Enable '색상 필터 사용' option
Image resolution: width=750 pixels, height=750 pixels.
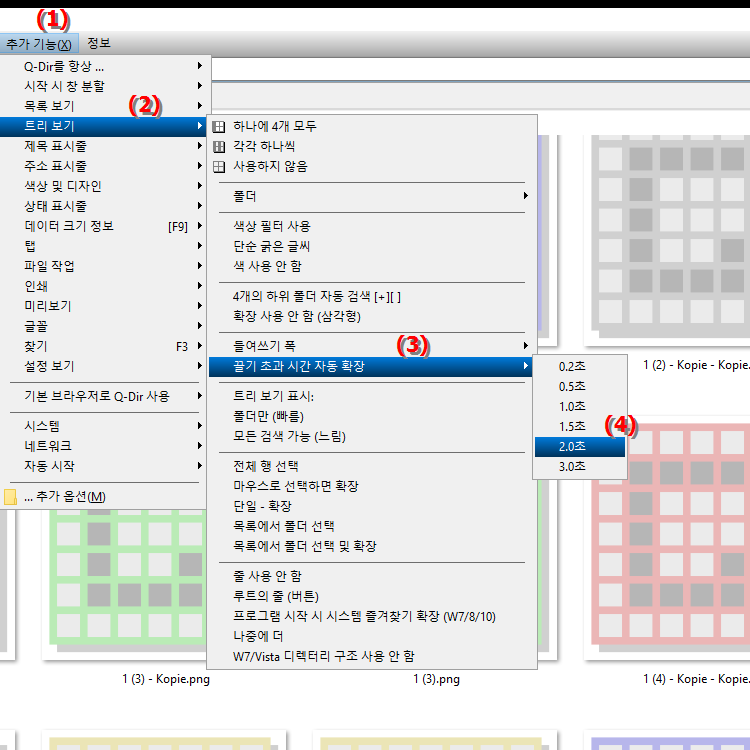[x=372, y=226]
